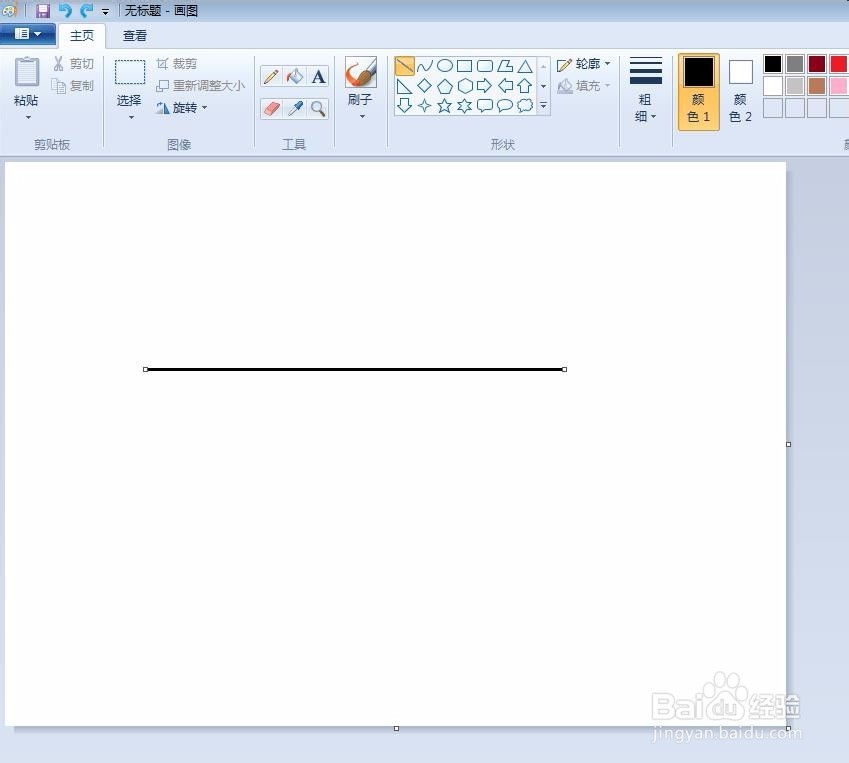Select the Four-point star shape
The width and height of the screenshot is (849, 763).
(x=424, y=106)
